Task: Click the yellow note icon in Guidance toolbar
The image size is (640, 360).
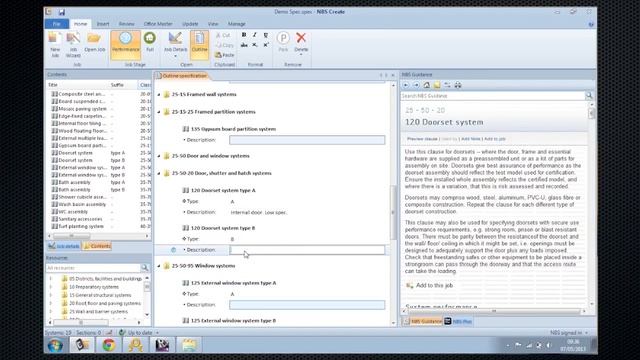Action: click(437, 85)
